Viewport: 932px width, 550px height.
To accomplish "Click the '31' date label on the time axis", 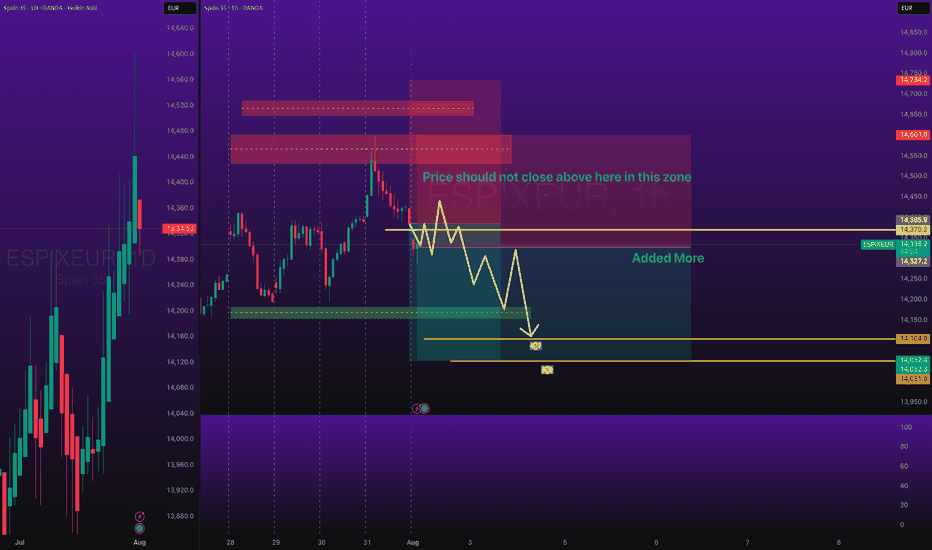I will click(367, 542).
